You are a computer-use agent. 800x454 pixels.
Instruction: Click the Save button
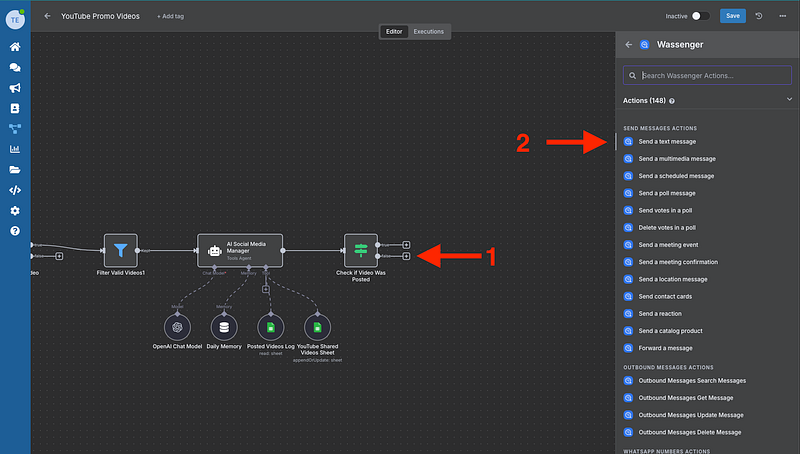point(733,16)
